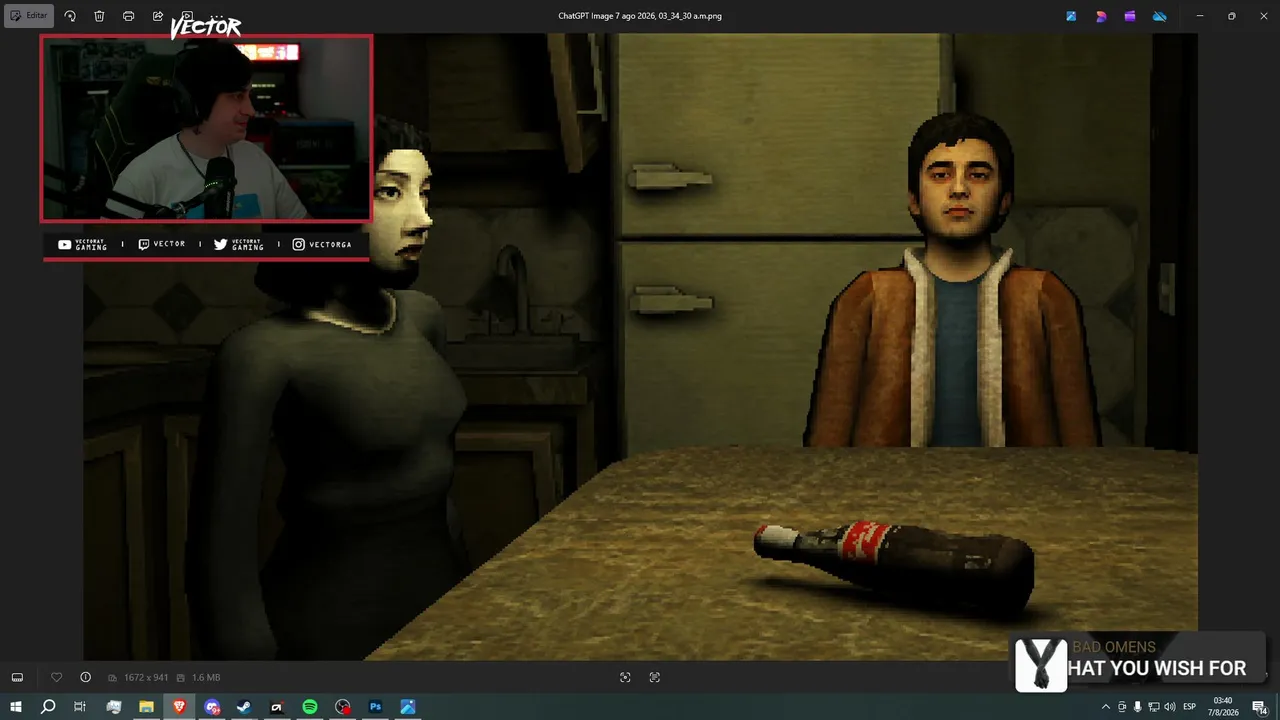Open Steam from the taskbar

(244, 707)
